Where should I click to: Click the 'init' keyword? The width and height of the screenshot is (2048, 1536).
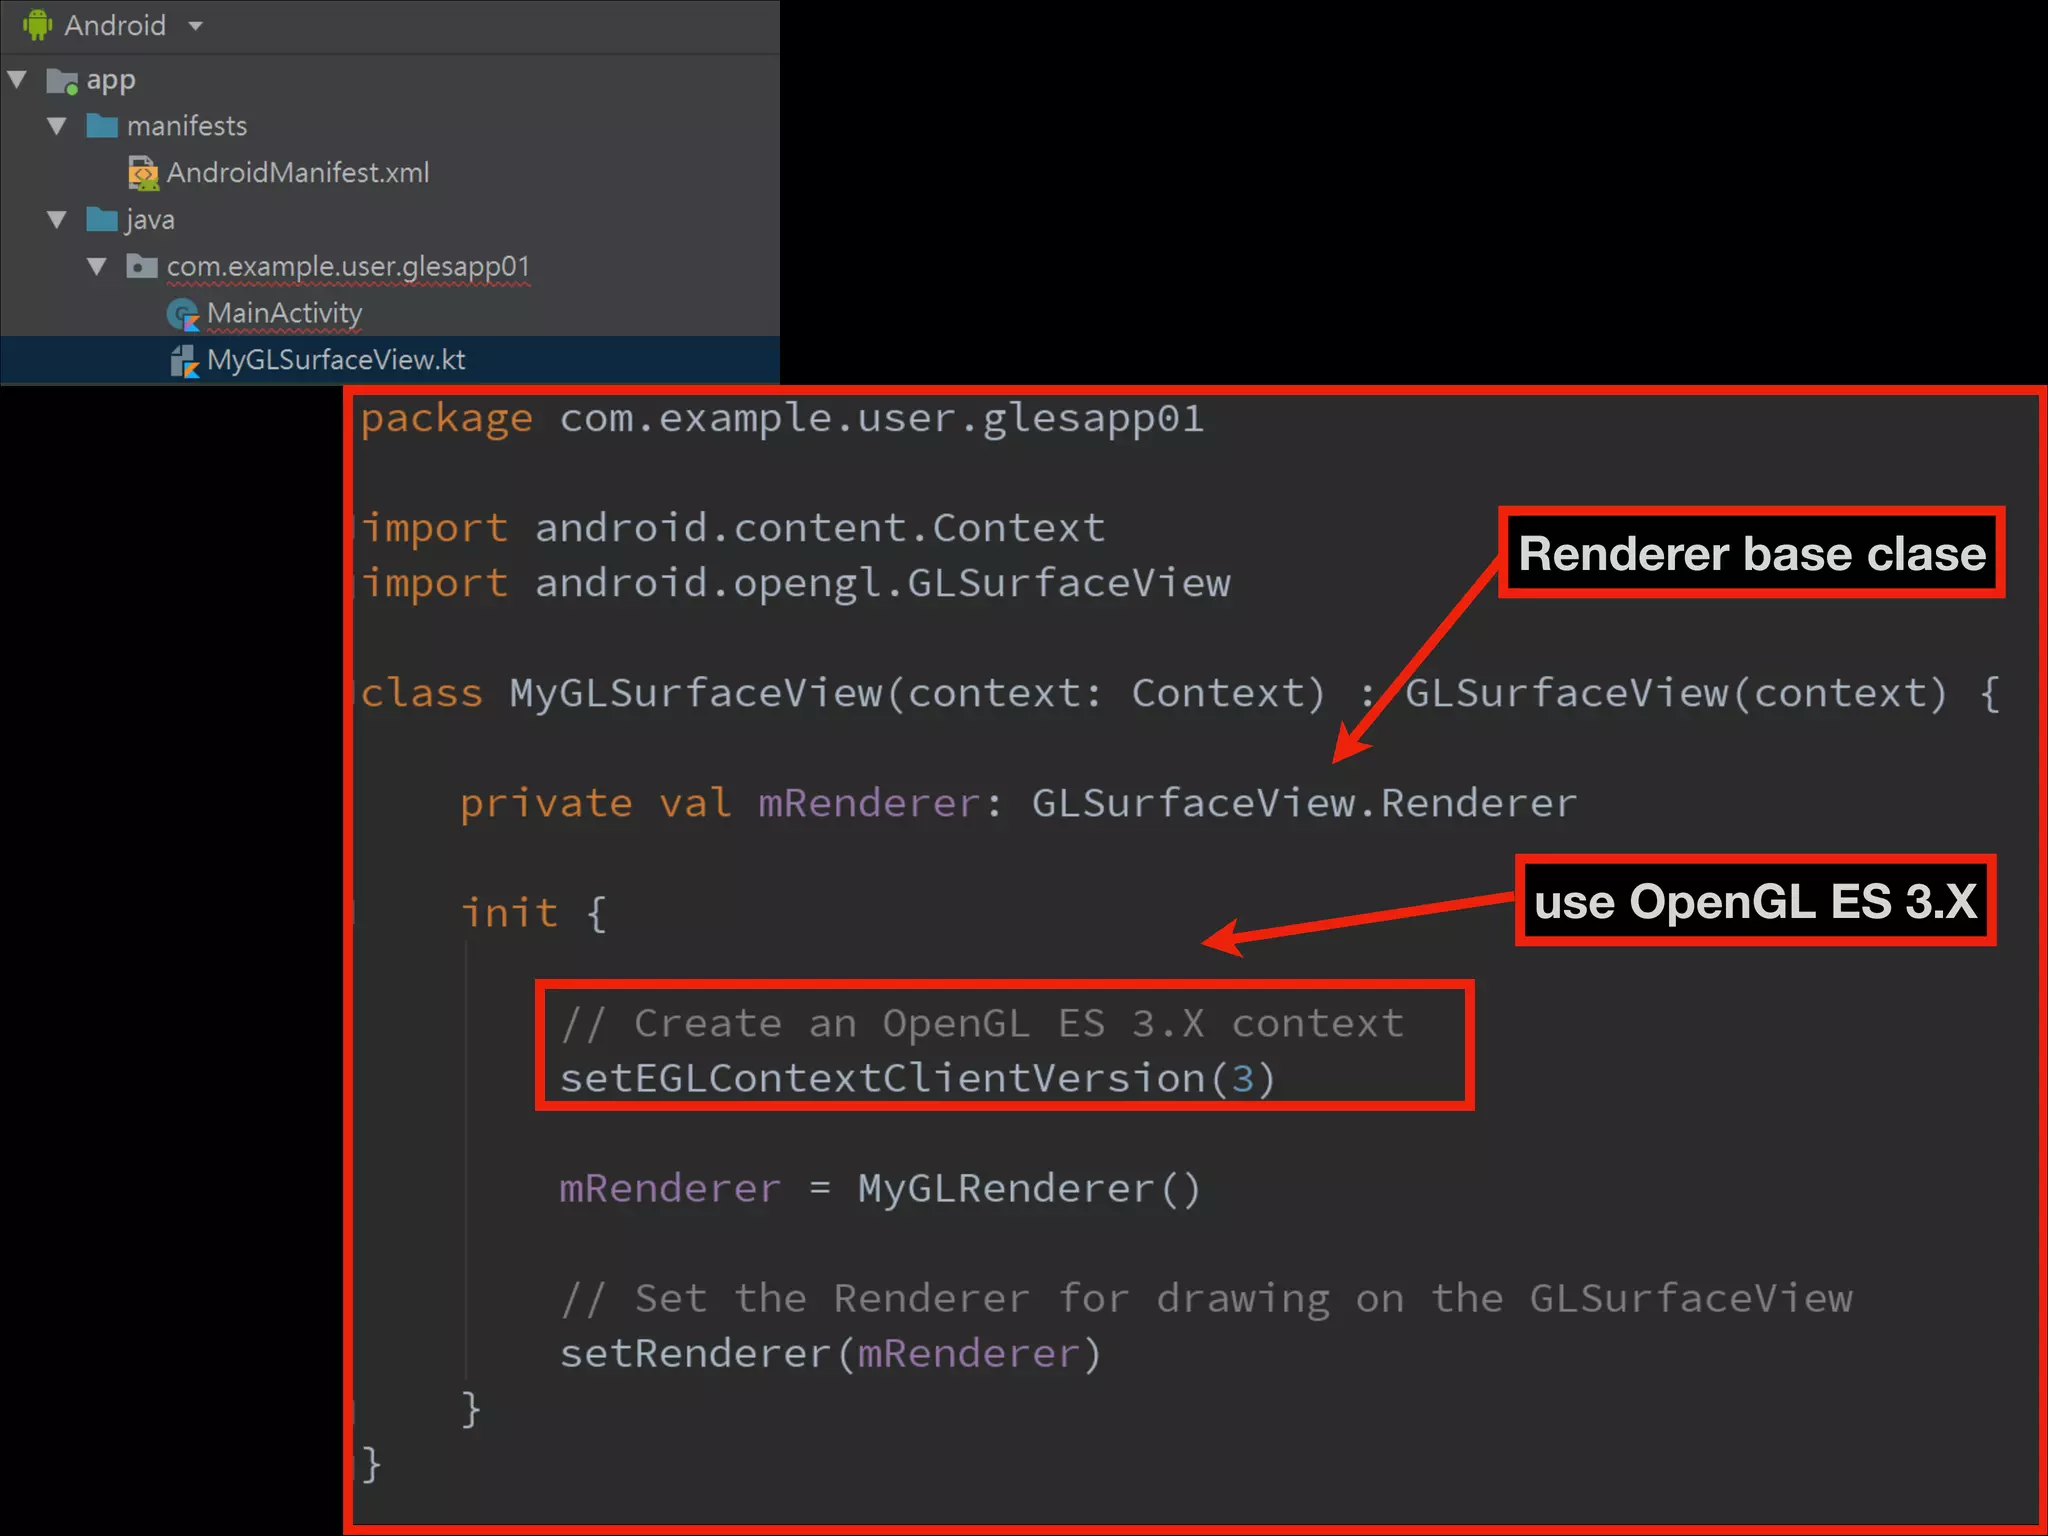tap(509, 913)
